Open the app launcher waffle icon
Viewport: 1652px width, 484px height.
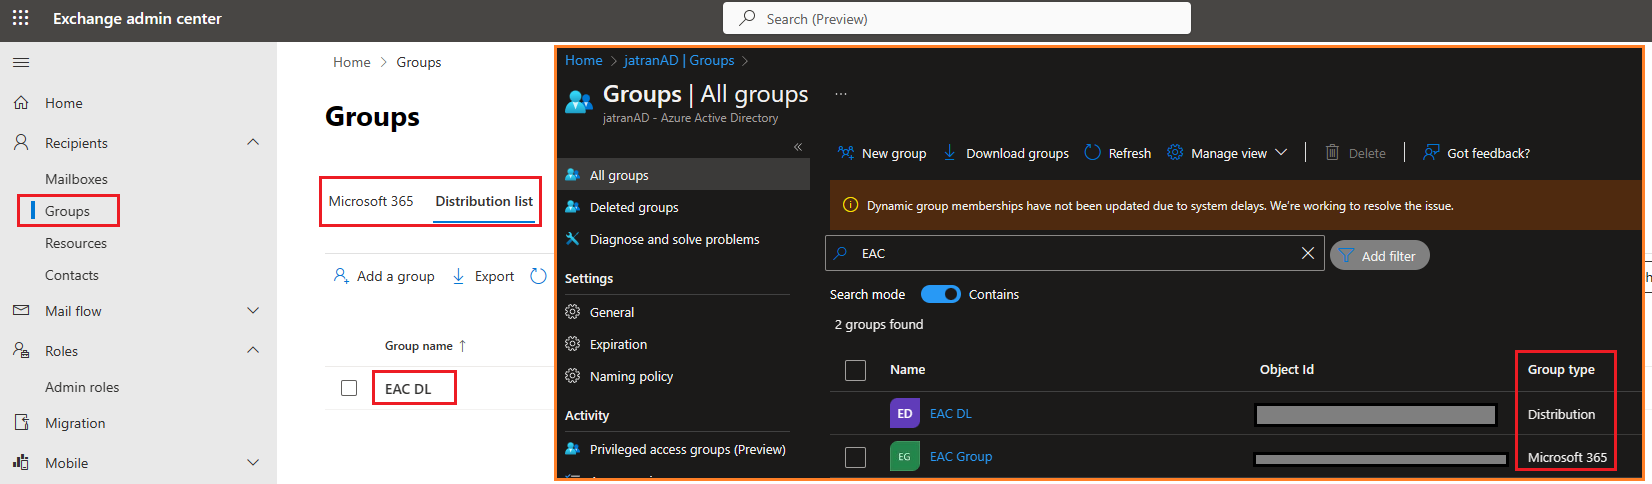coord(20,18)
